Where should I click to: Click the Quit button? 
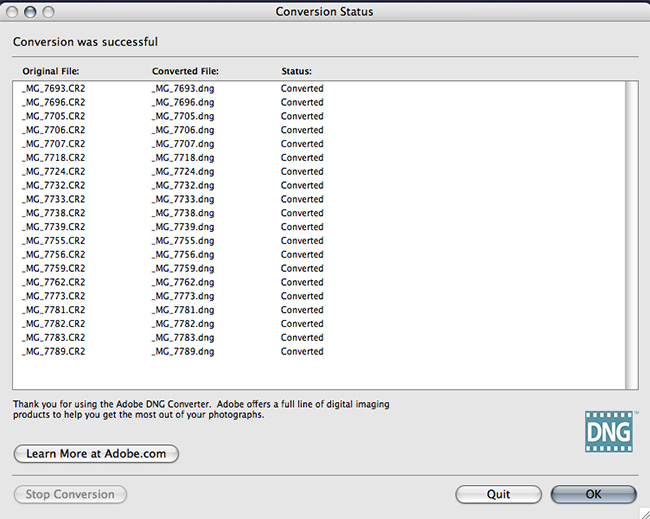(498, 494)
